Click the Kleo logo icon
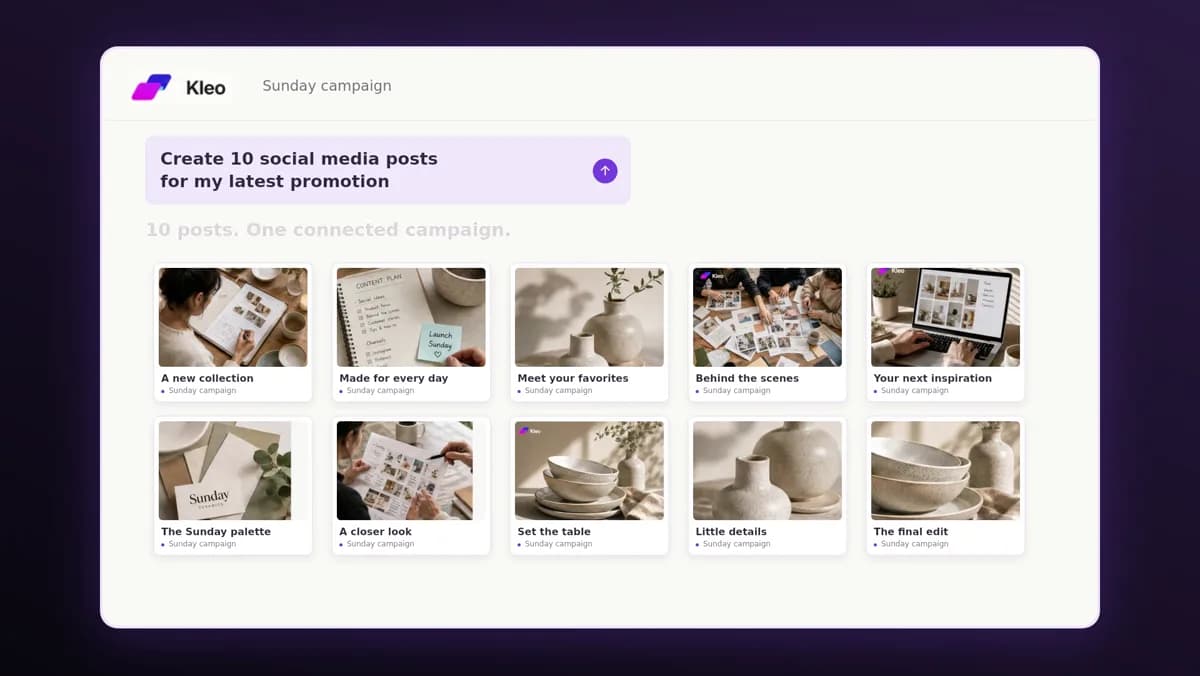 (152, 87)
